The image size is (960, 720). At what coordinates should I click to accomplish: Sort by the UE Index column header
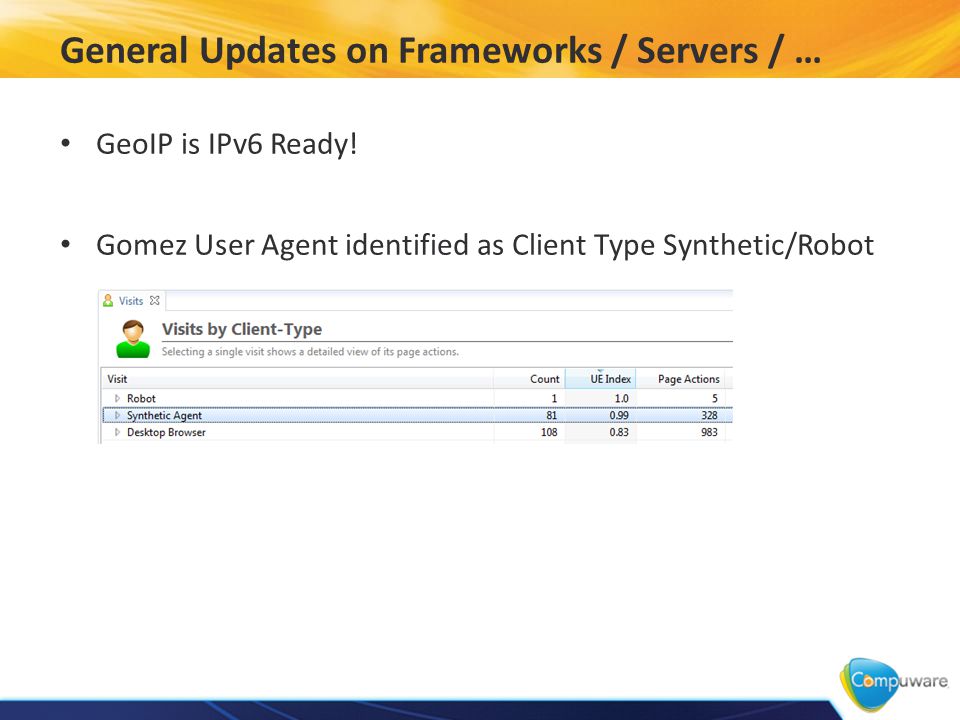pyautogui.click(x=601, y=379)
